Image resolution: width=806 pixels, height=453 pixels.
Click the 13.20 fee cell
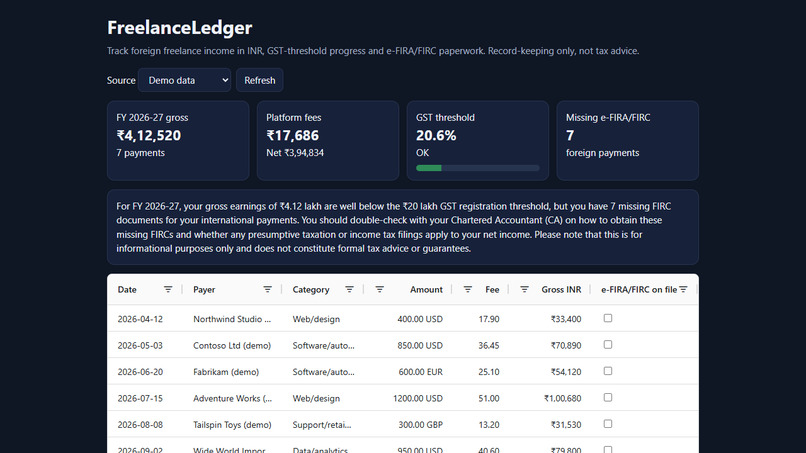click(489, 425)
